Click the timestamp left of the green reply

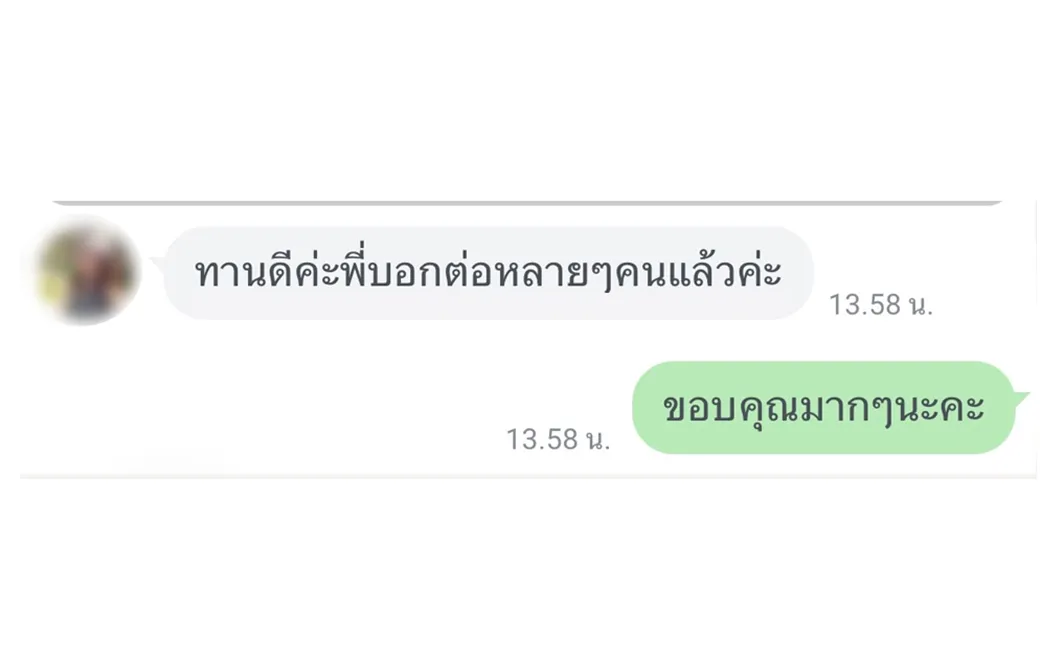coord(558,439)
